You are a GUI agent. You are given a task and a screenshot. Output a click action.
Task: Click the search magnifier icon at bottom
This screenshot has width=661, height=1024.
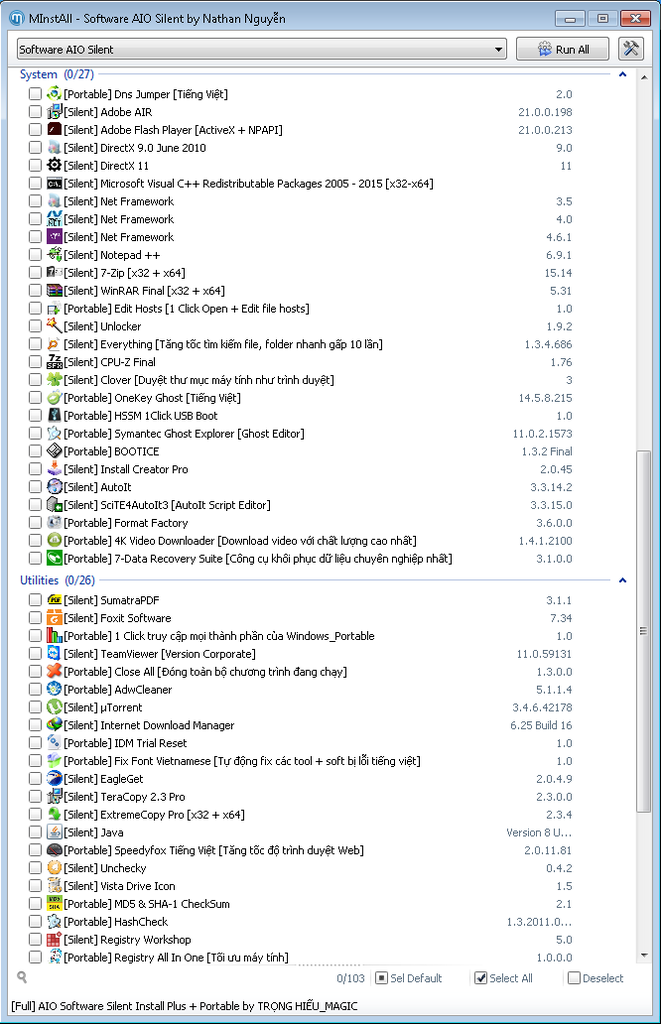tap(22, 978)
